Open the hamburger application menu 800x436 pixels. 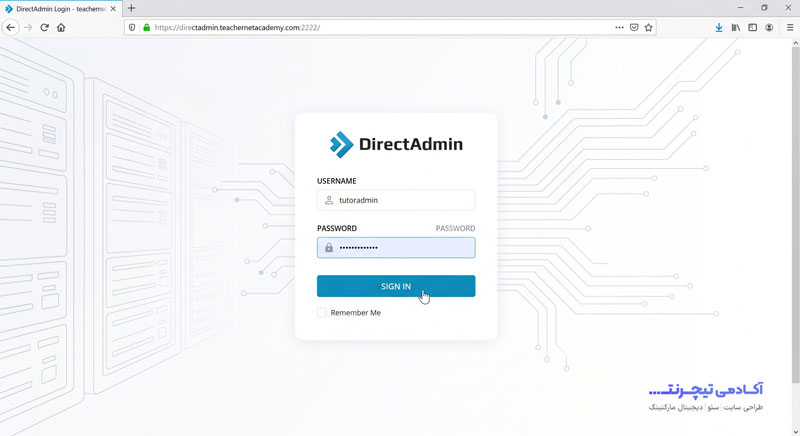pos(789,28)
